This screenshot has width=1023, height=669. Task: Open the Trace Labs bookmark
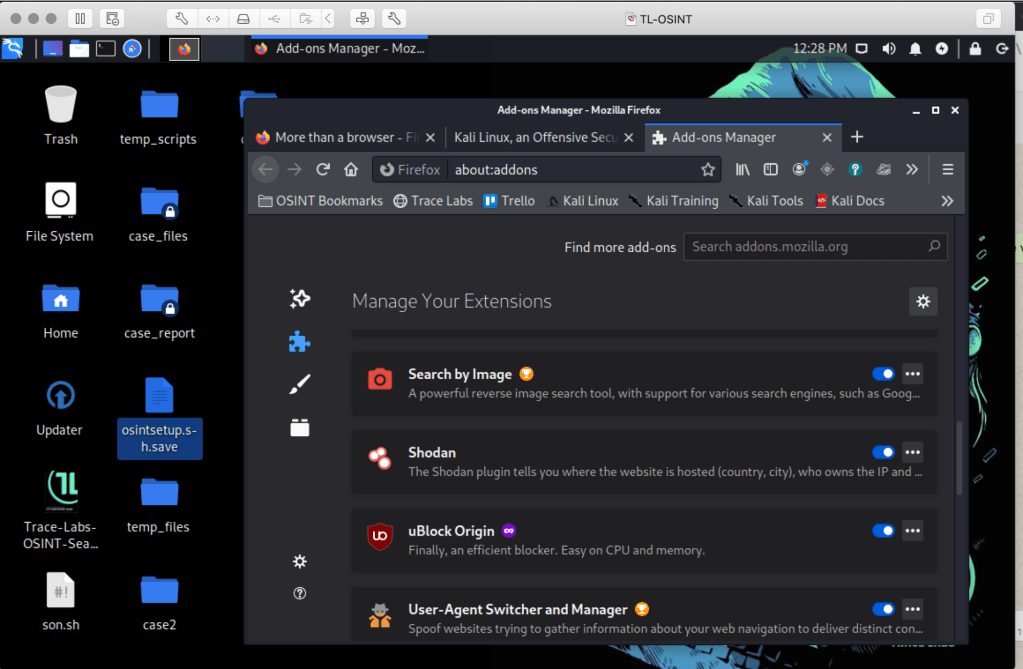click(x=433, y=201)
